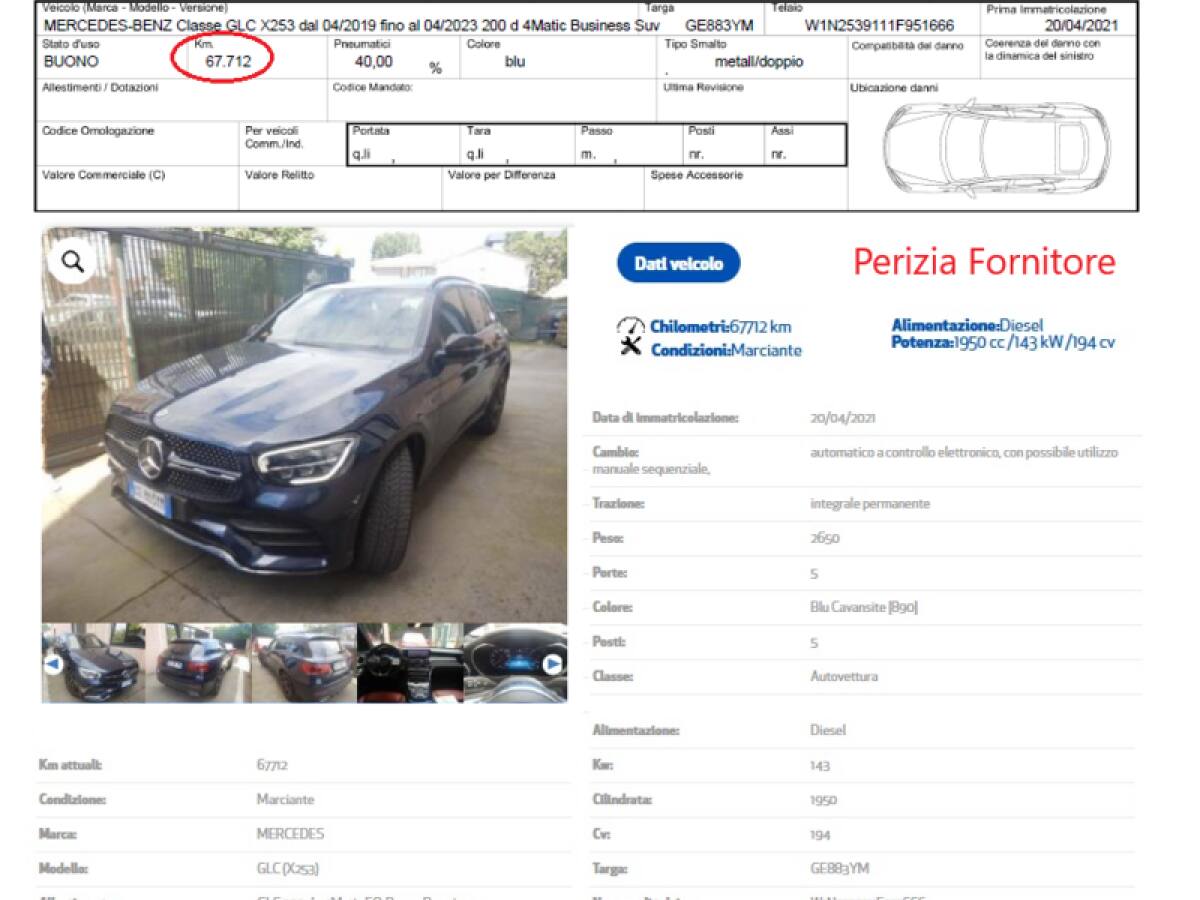This screenshot has width=1200, height=900.
Task: Select the second thumbnail showing rear of car
Action: coord(197,664)
